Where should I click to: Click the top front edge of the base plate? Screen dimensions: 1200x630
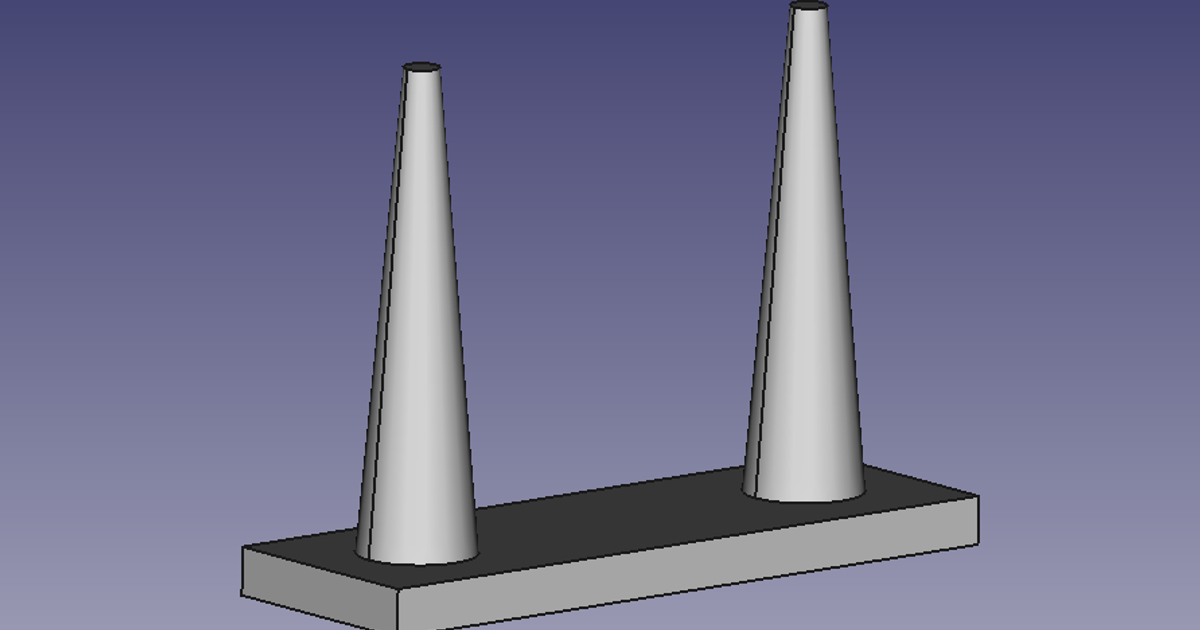tap(600, 558)
